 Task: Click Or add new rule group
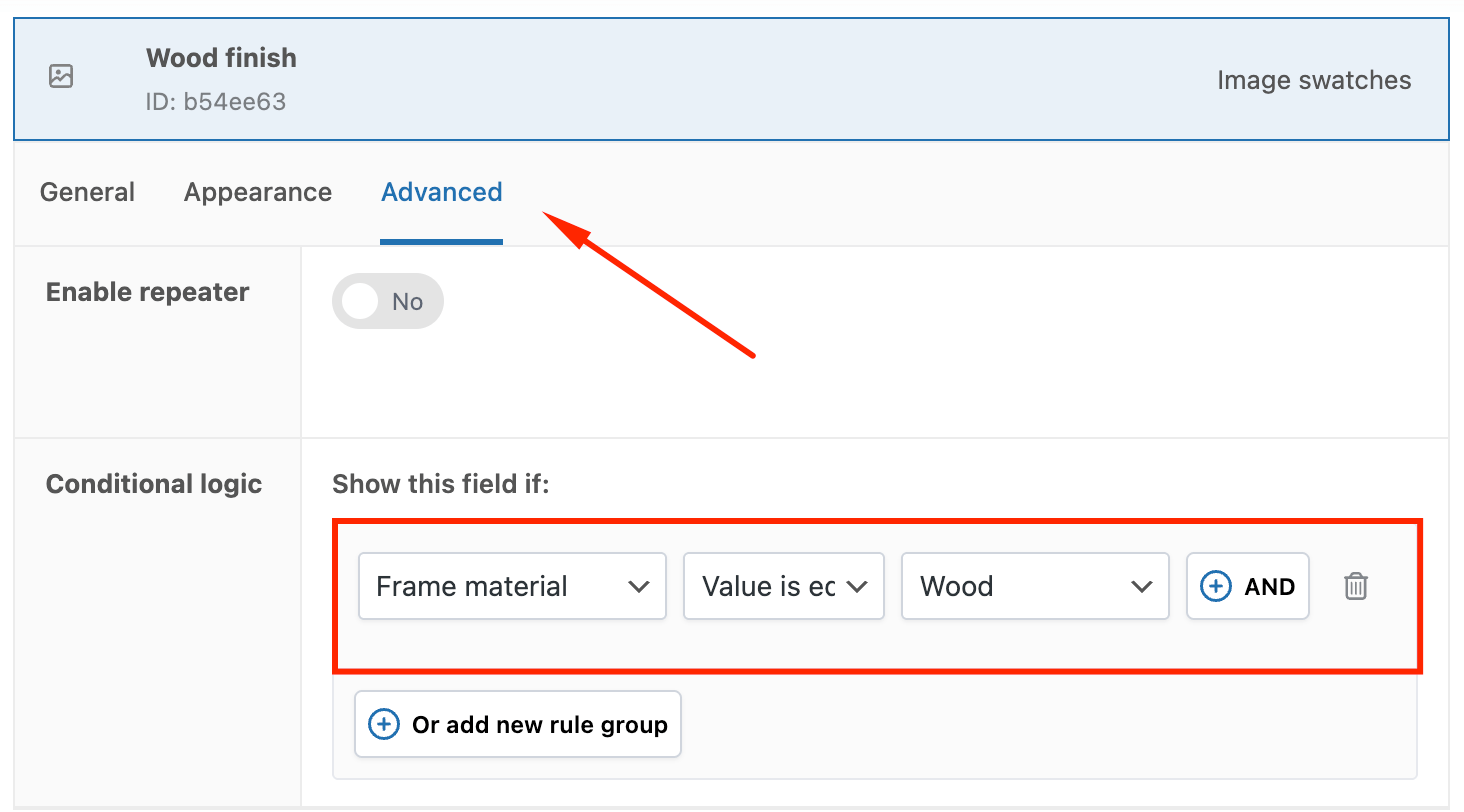tap(517, 723)
